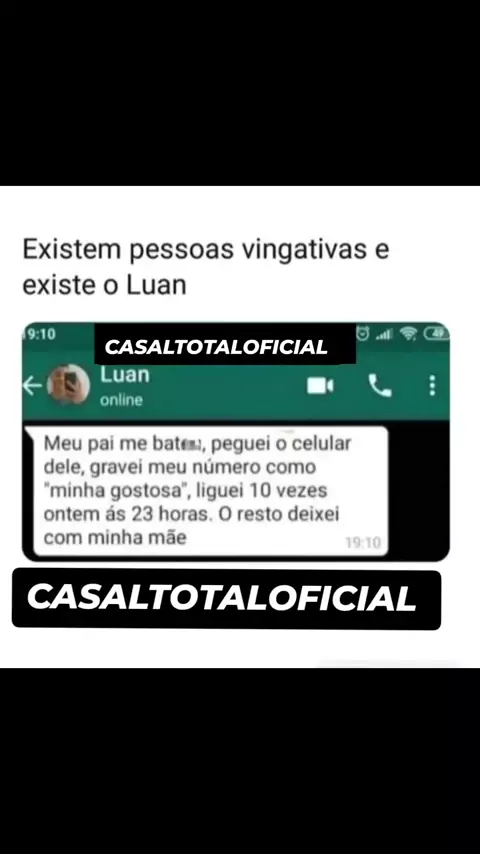
Task: Tap the back arrow beside Luan's photo
Action: pyautogui.click(x=33, y=386)
